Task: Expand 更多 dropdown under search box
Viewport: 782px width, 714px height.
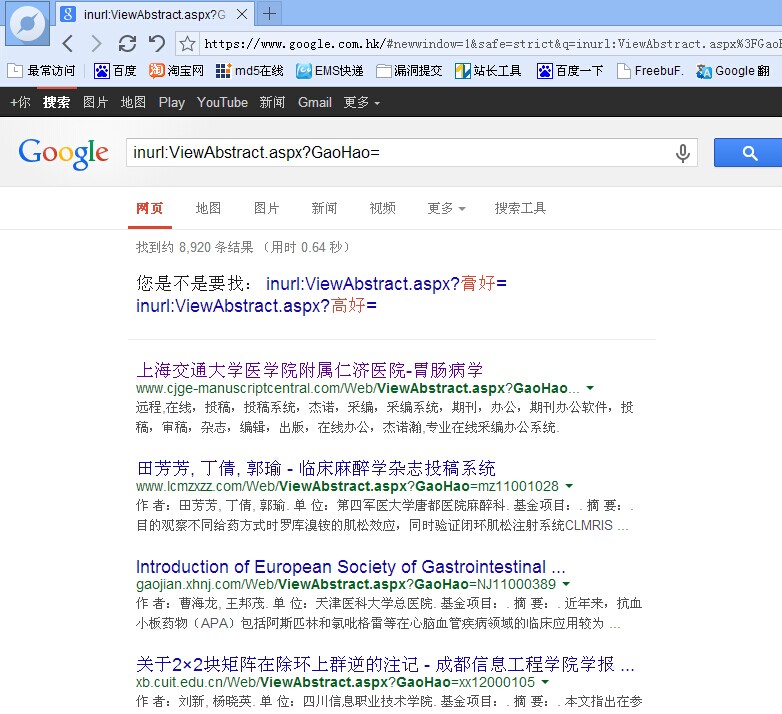Action: click(446, 208)
